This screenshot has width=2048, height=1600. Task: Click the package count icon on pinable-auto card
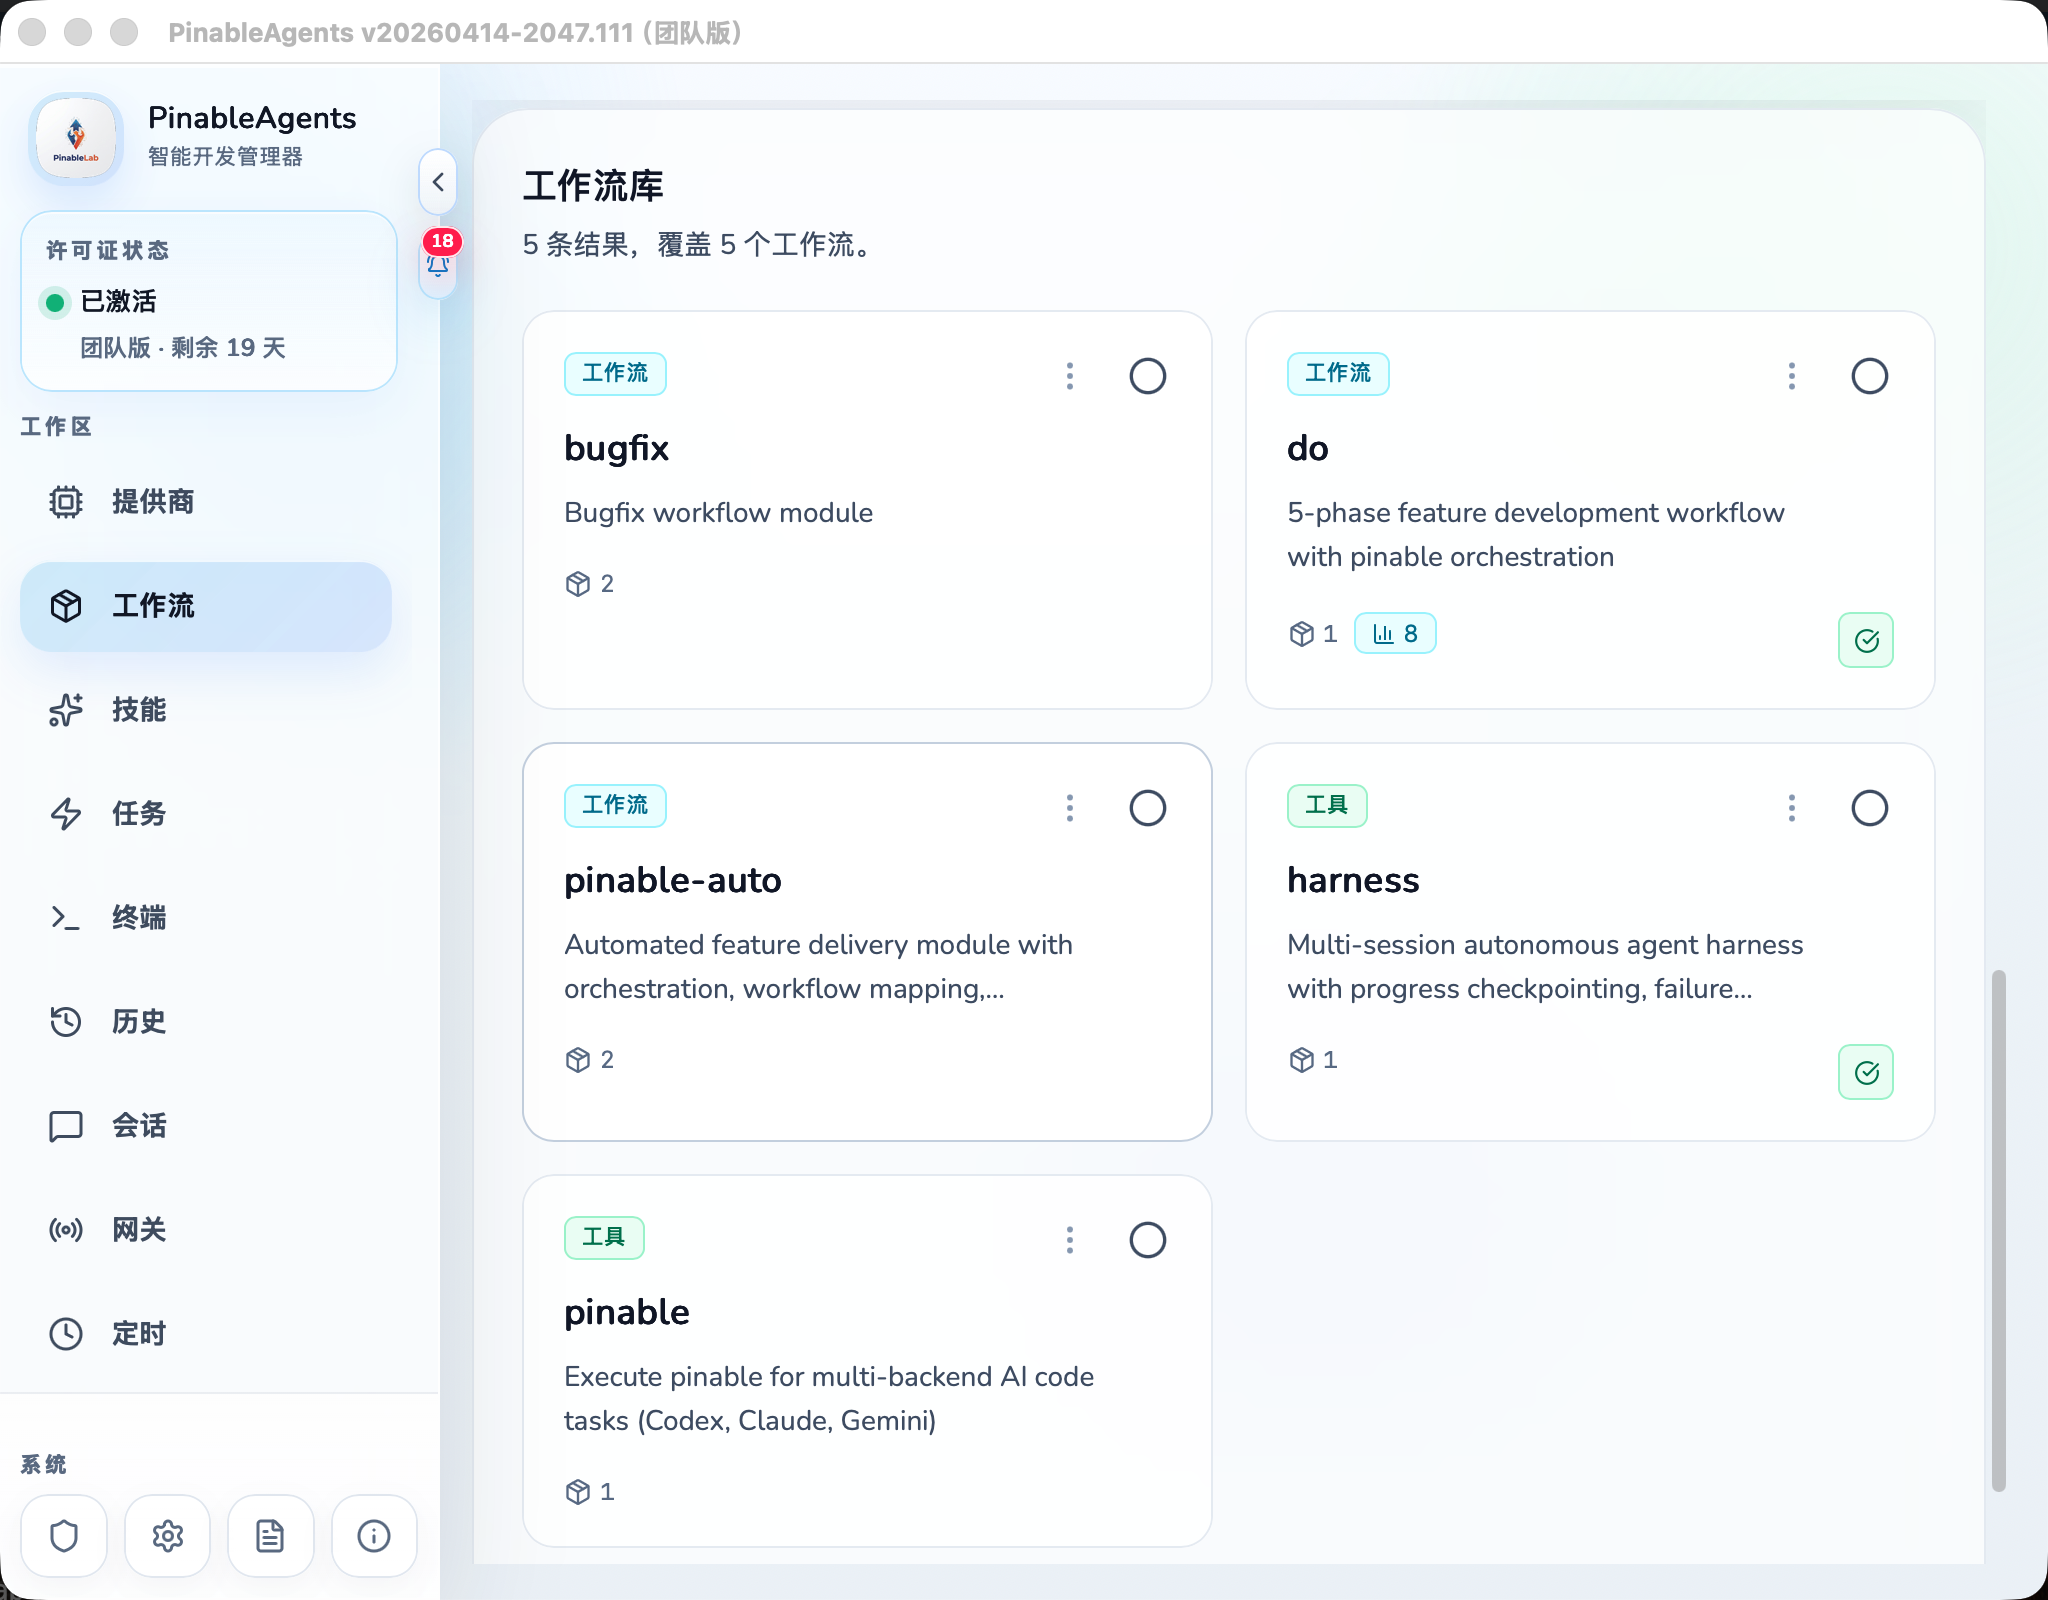pos(578,1060)
